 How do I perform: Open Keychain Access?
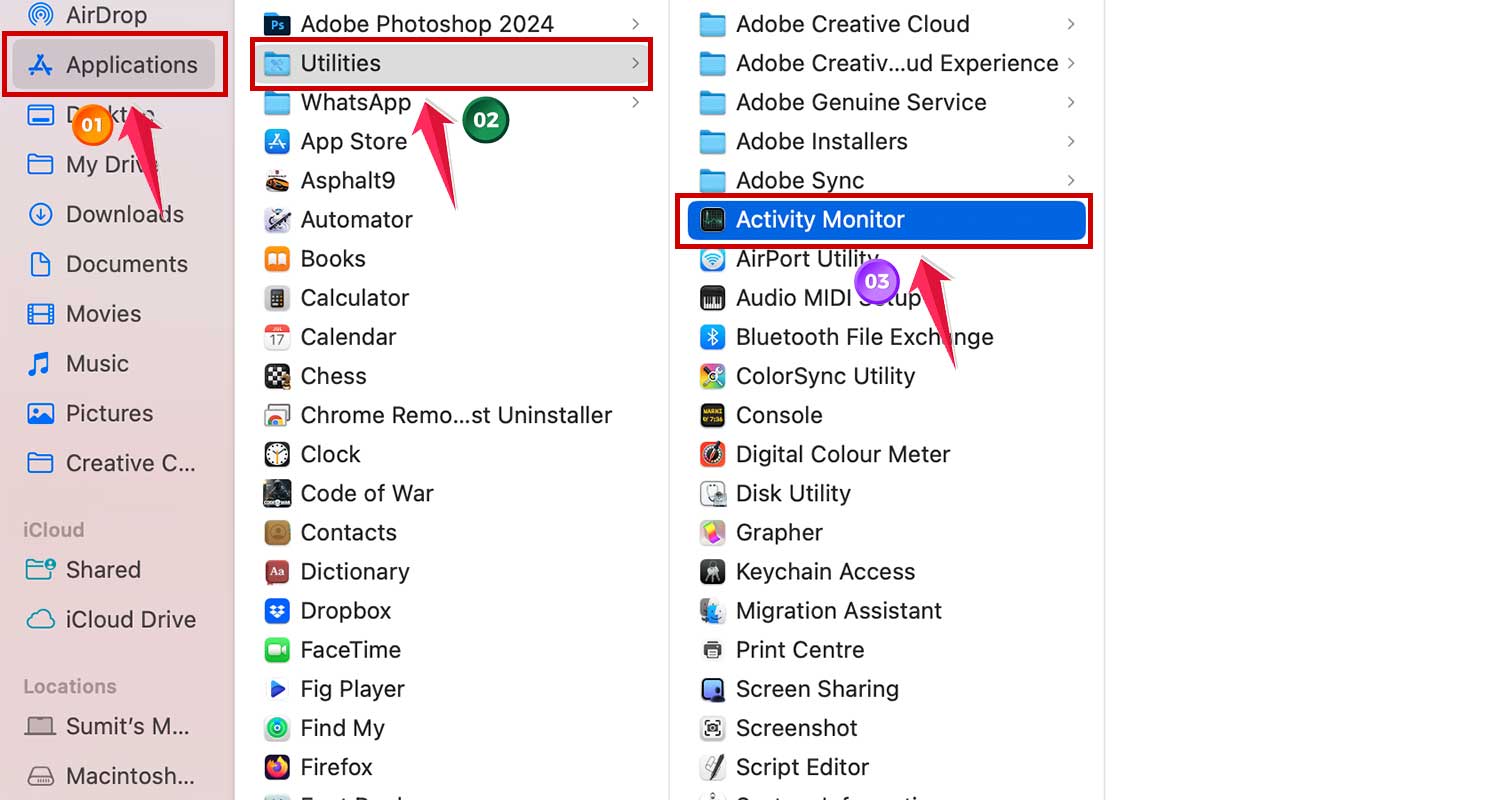click(825, 571)
